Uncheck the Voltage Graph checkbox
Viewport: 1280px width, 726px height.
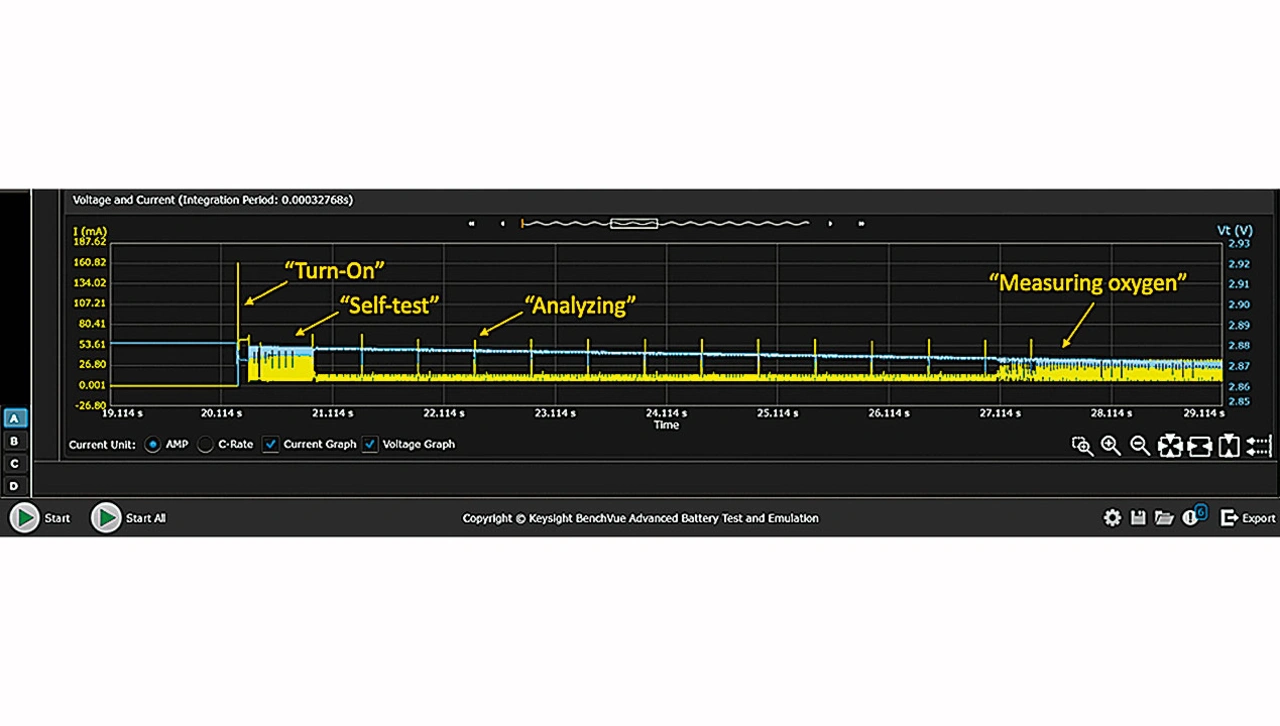click(370, 445)
